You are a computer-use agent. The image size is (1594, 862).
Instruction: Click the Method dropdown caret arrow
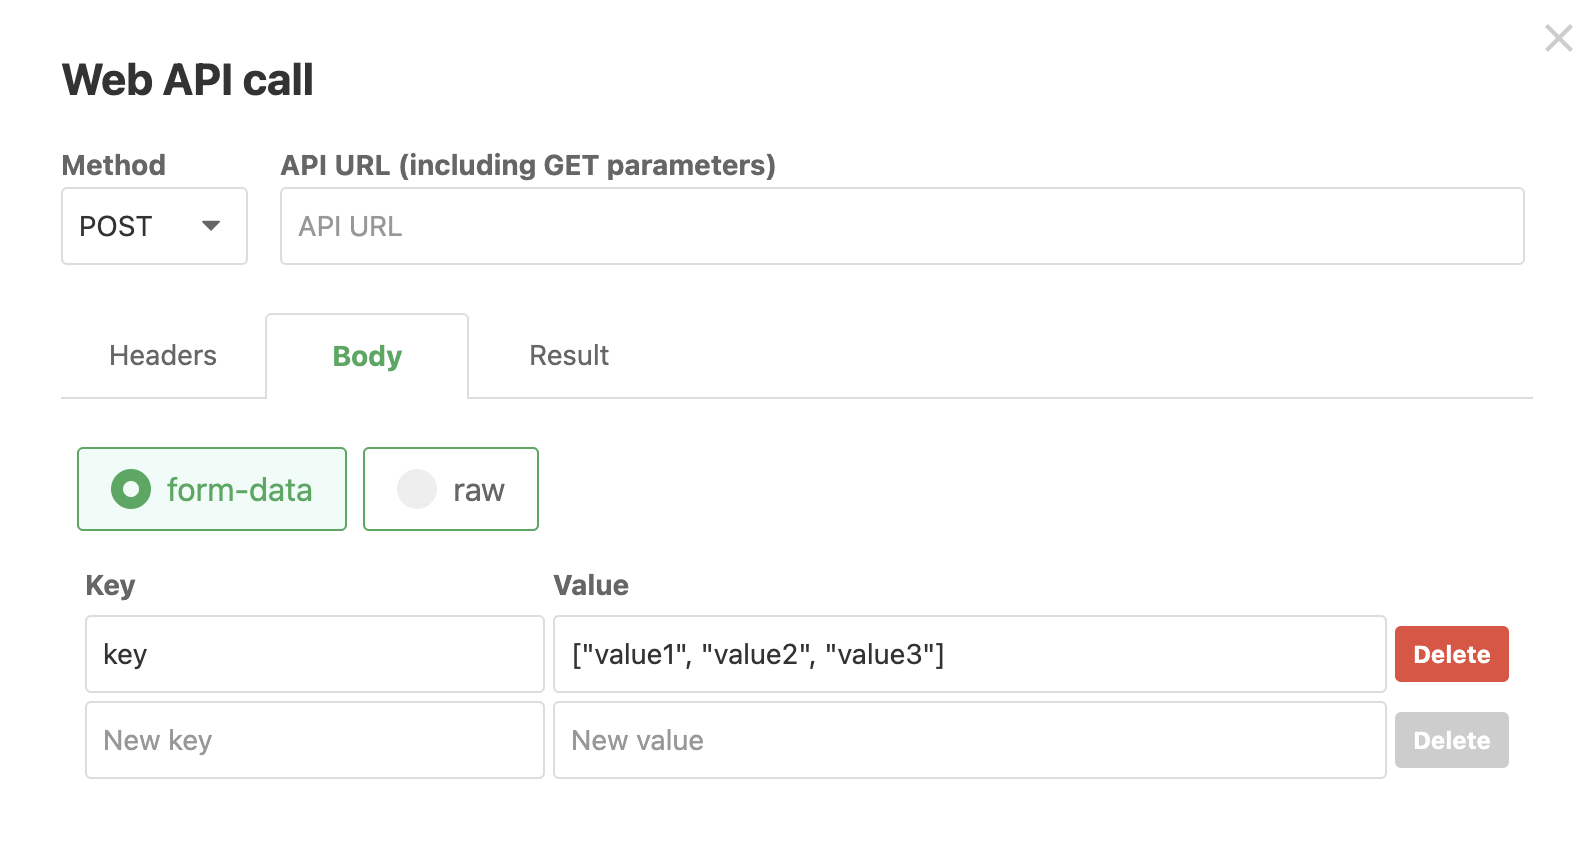click(x=211, y=226)
